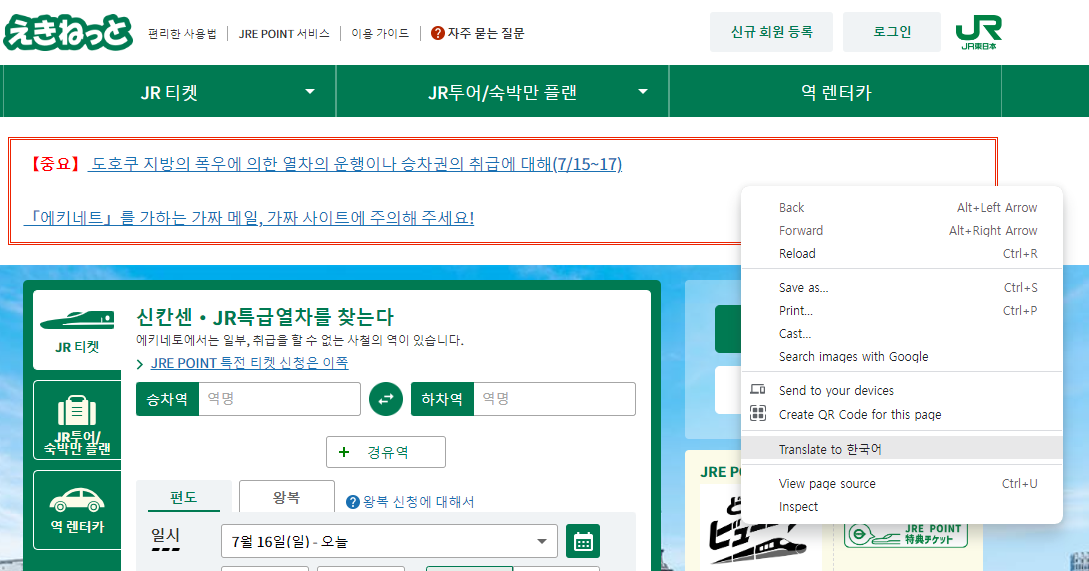Image resolution: width=1089 pixels, height=571 pixels.
Task: Choose View page source
Action: [901, 483]
